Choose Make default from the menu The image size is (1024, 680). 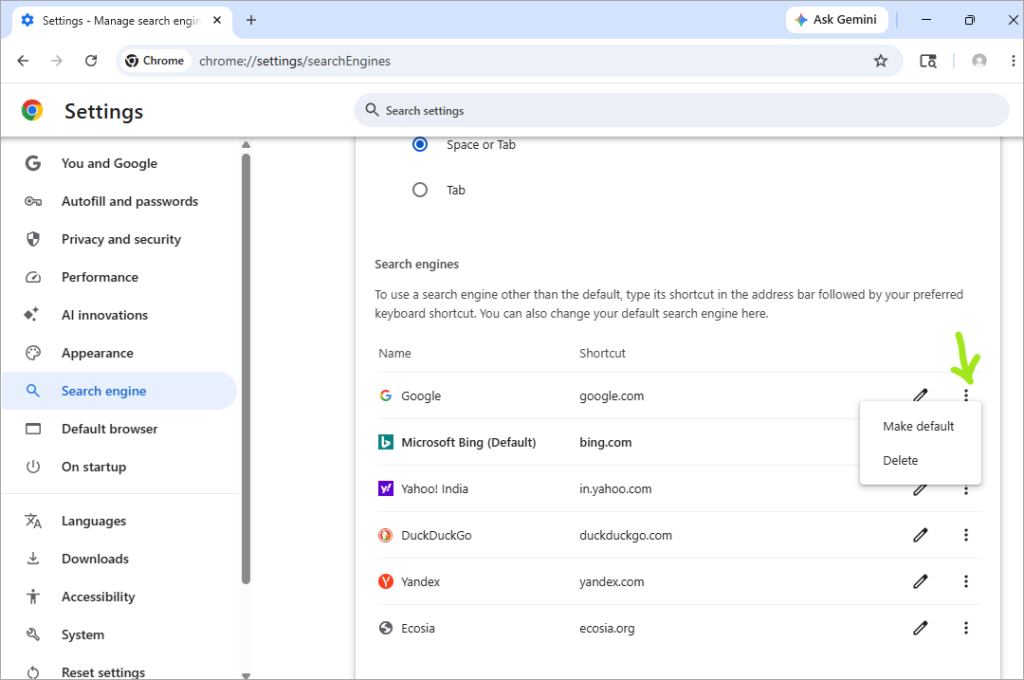coord(920,426)
